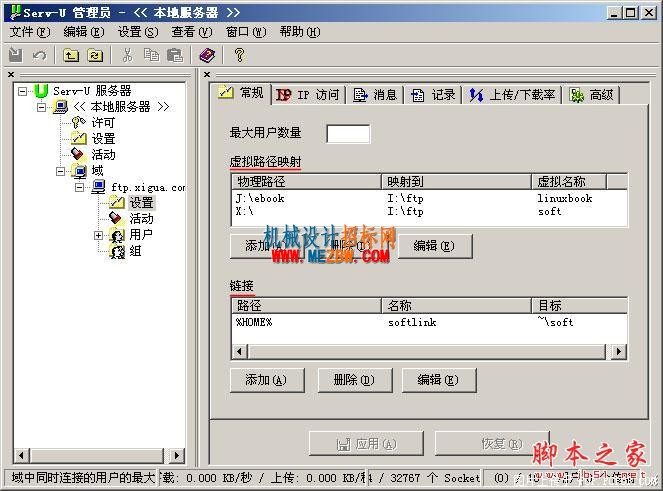
Task: Click the 映射到 column header
Action: coord(457,182)
